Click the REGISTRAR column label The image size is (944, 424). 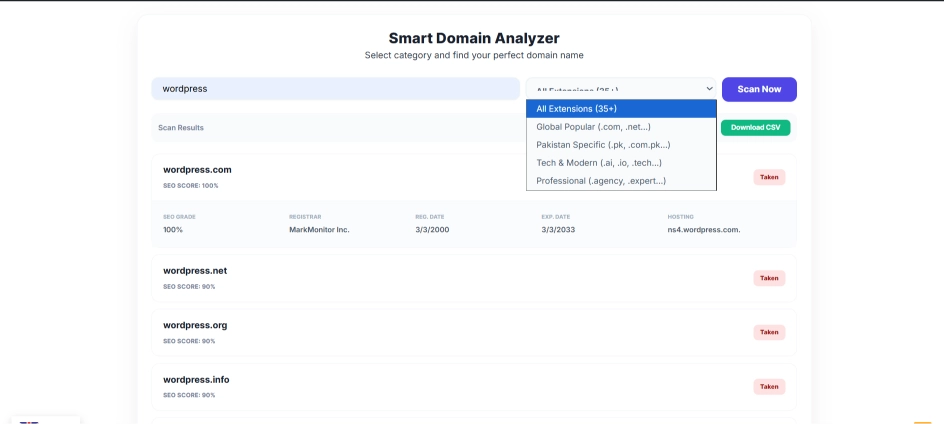(305, 217)
